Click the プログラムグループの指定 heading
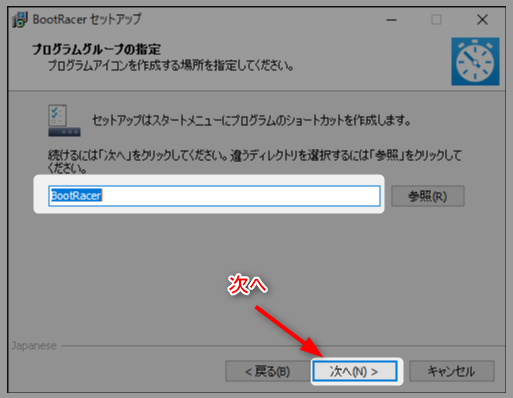 pos(97,49)
